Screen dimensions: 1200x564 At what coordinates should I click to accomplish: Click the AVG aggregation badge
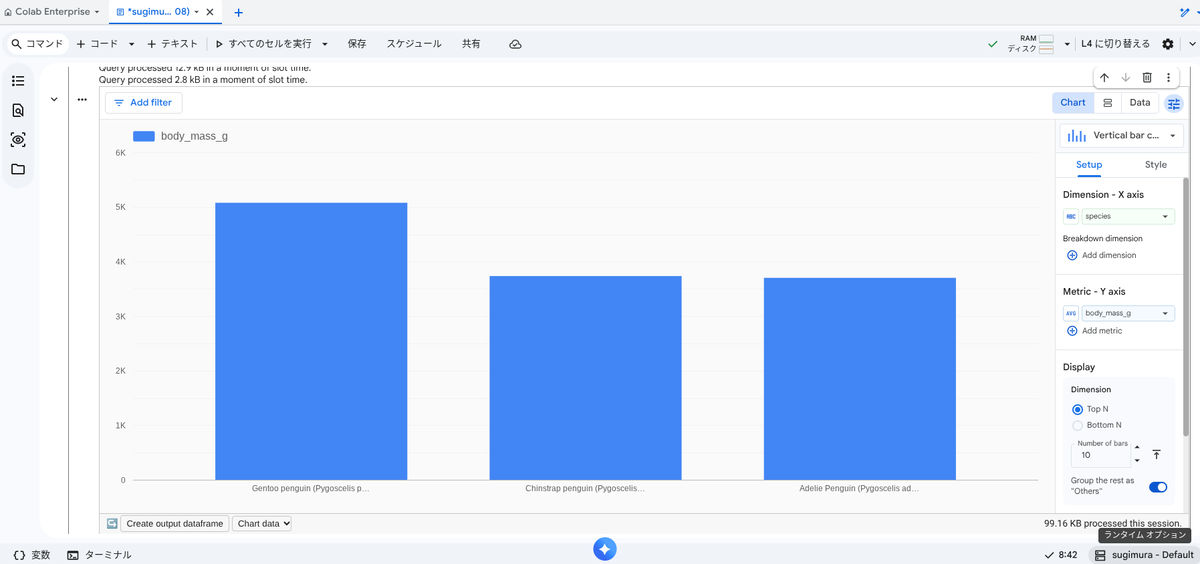click(1071, 313)
